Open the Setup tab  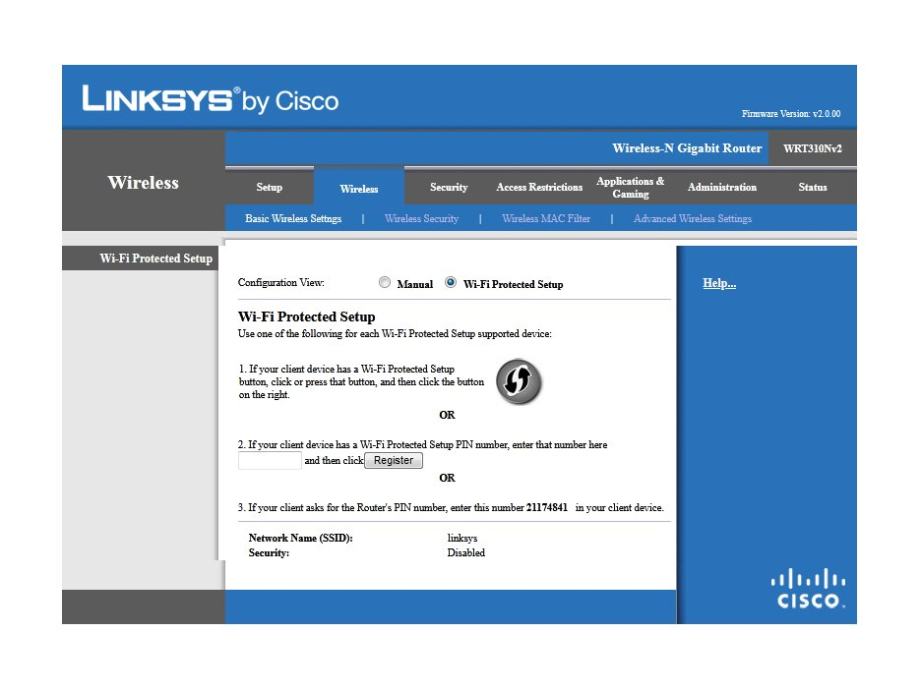269,187
